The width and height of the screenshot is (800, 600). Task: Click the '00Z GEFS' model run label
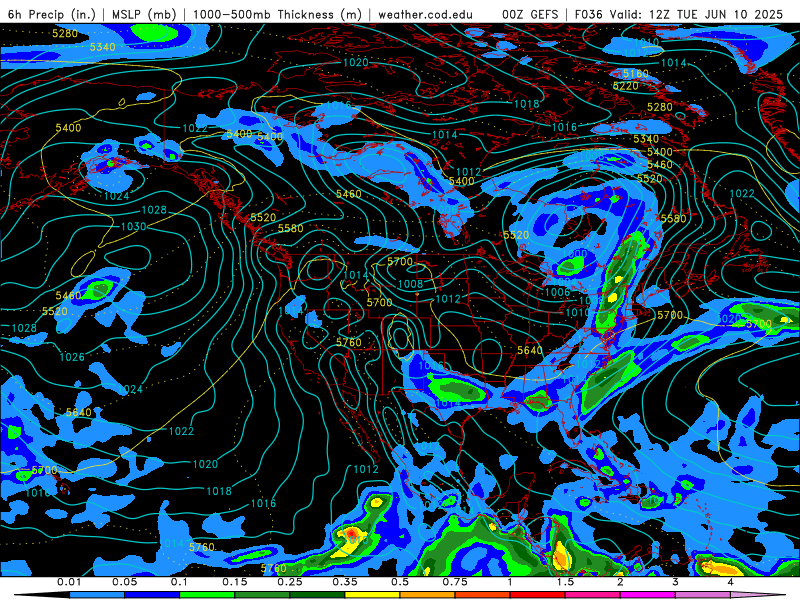click(x=531, y=14)
